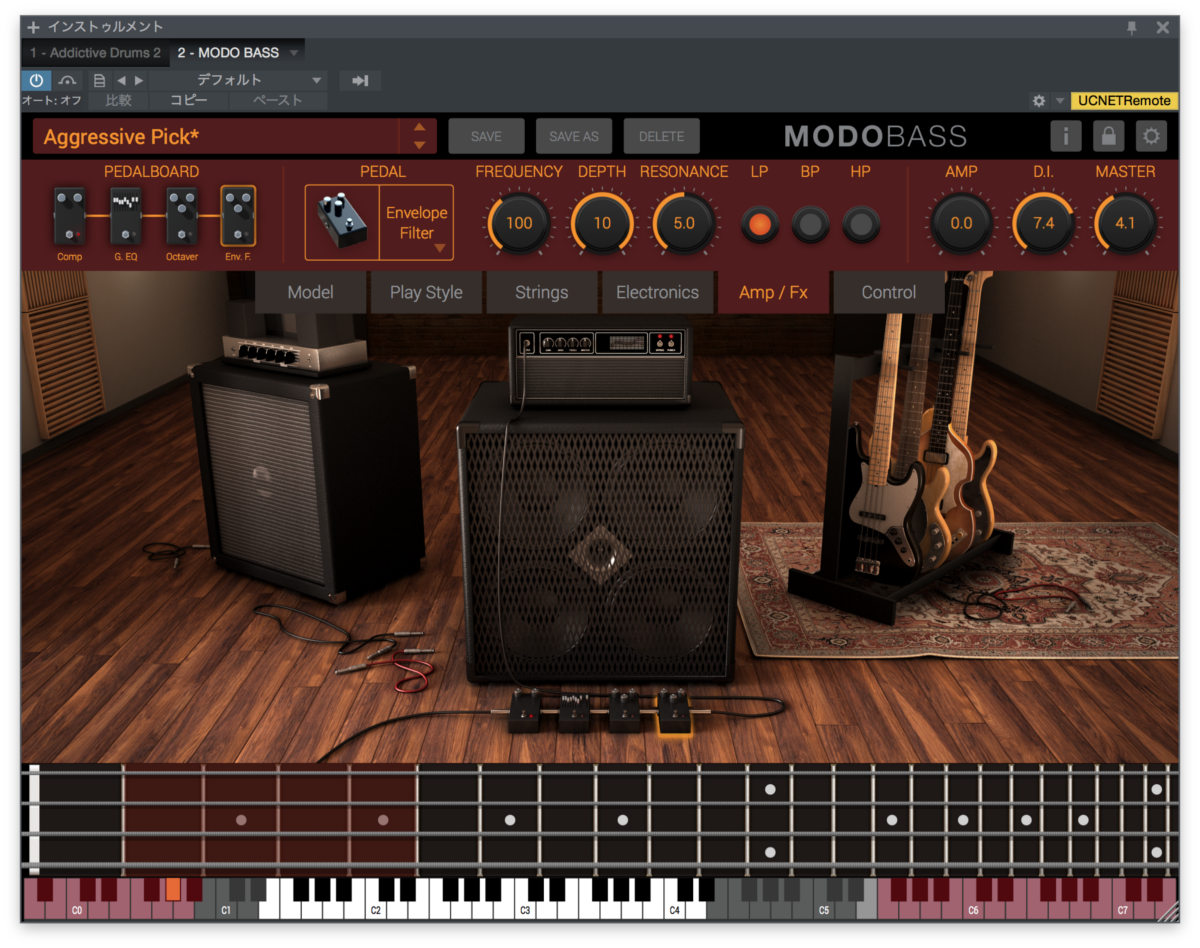Click the D.I. level knob

[x=1043, y=222]
